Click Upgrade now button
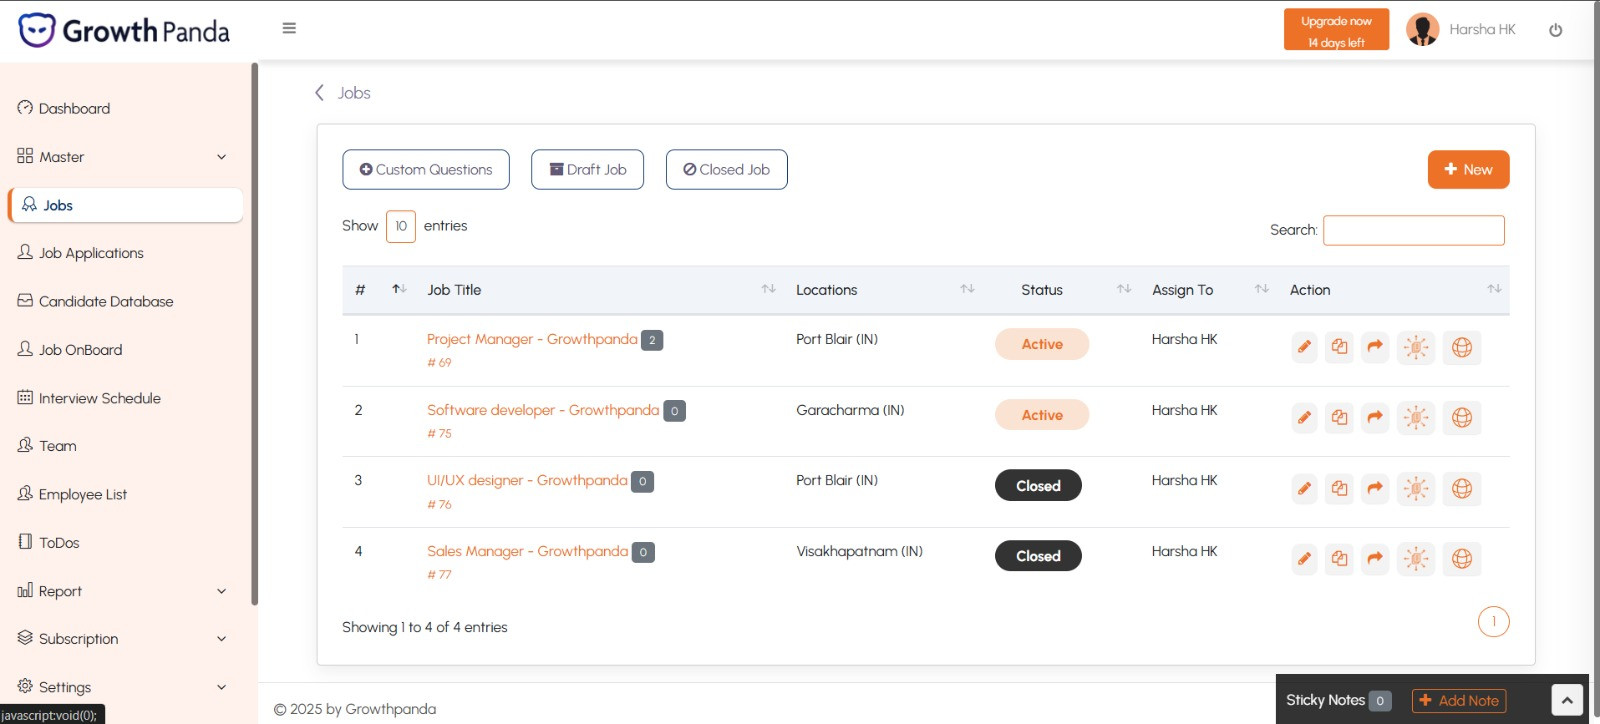The width and height of the screenshot is (1600, 724). pos(1336,30)
